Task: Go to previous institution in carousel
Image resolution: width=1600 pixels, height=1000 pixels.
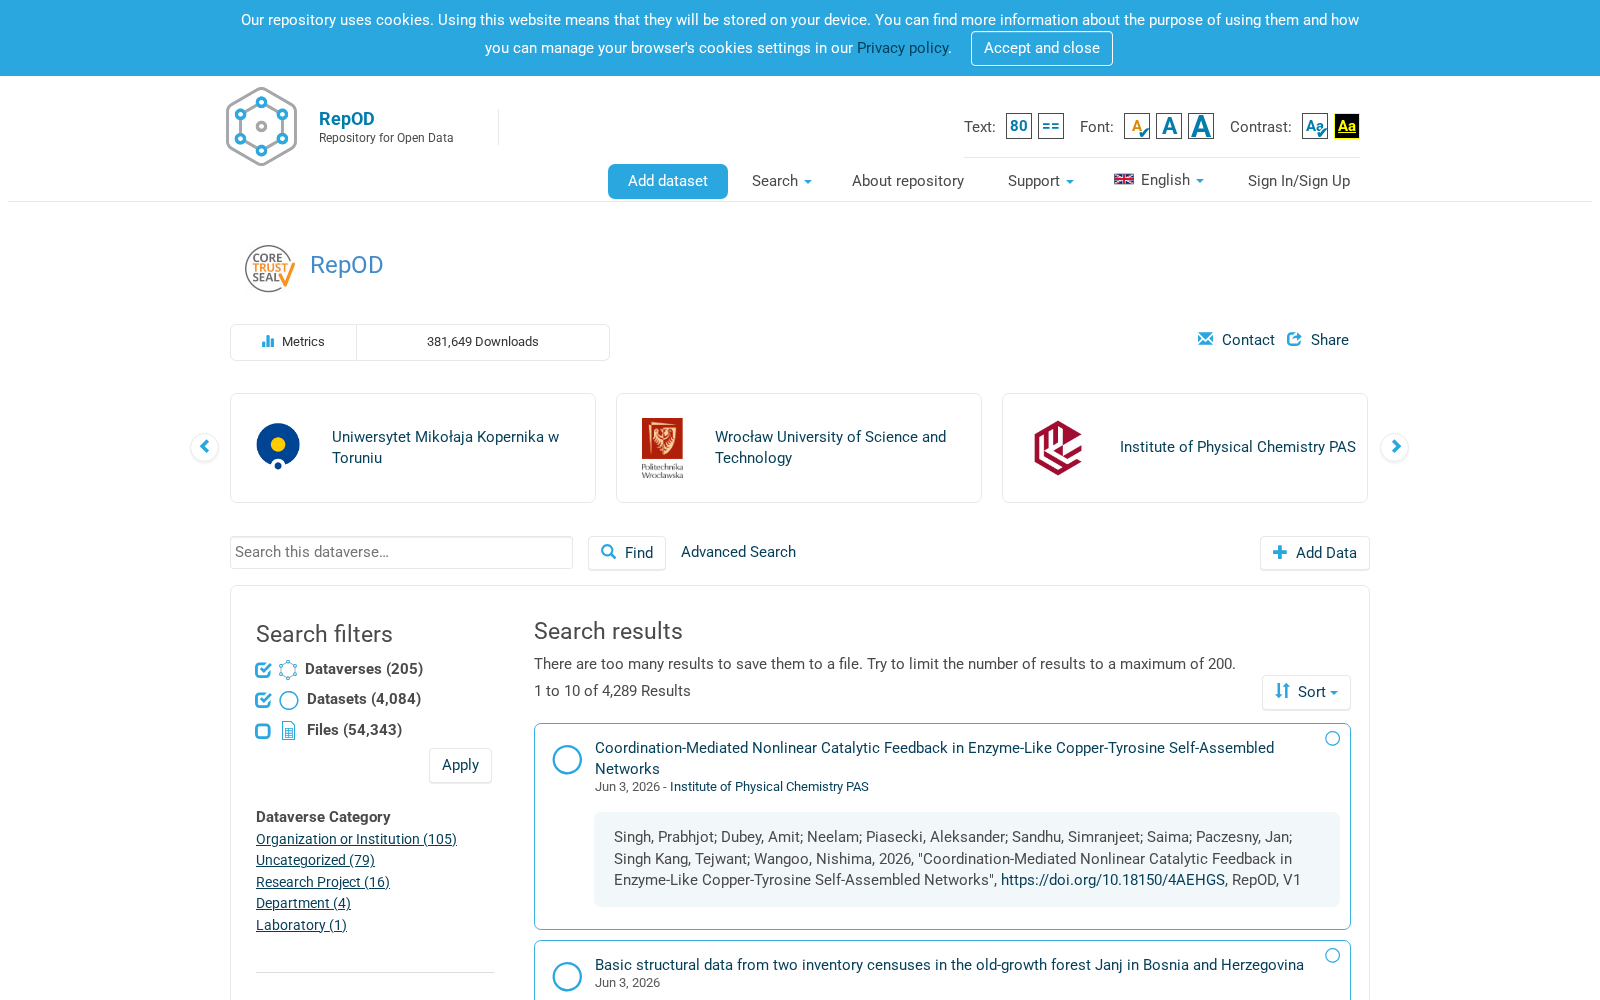Action: point(204,447)
